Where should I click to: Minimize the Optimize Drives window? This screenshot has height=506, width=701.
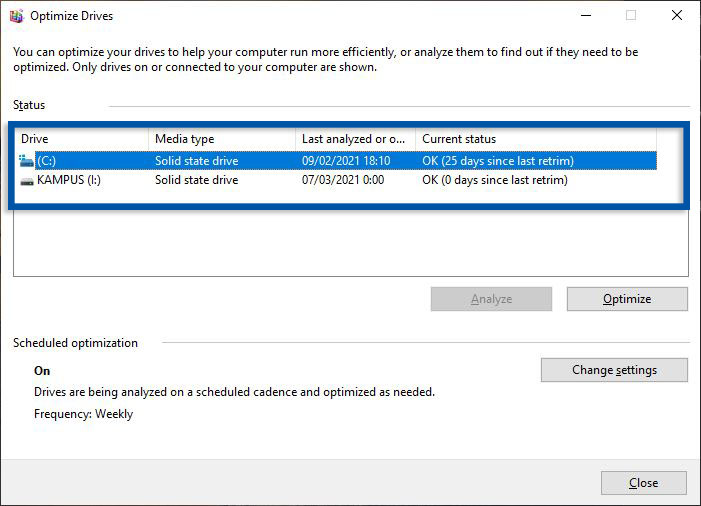585,16
